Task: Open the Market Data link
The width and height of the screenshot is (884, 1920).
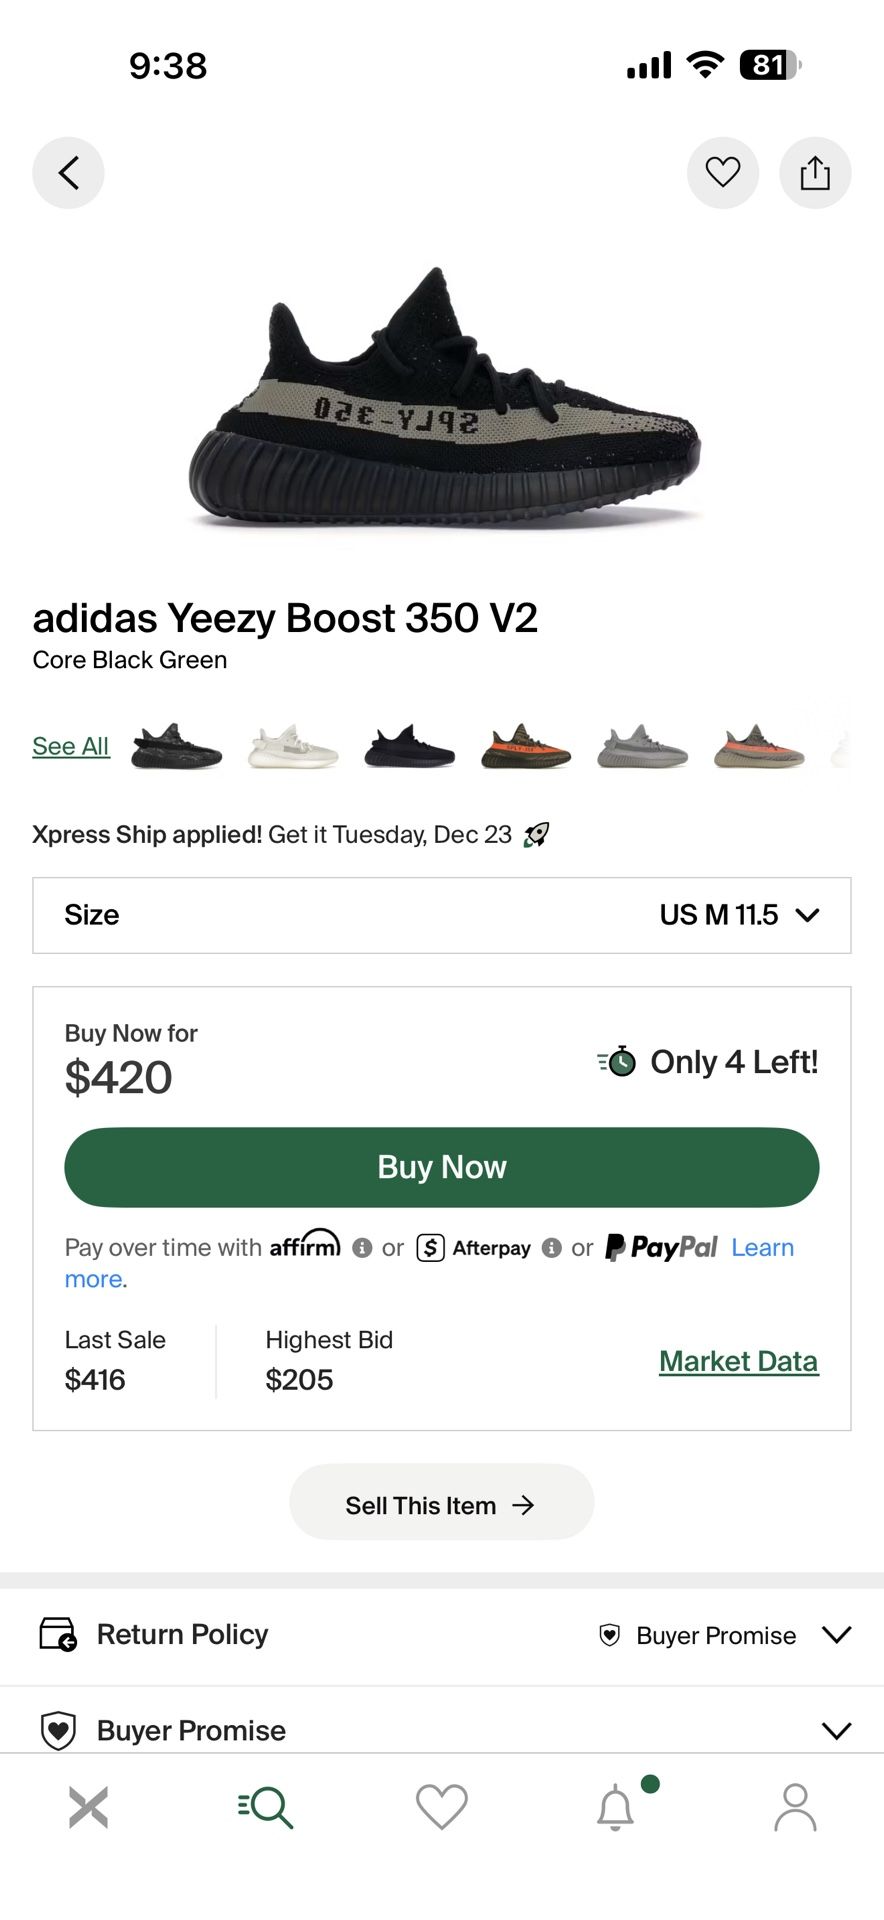Action: (x=738, y=1361)
